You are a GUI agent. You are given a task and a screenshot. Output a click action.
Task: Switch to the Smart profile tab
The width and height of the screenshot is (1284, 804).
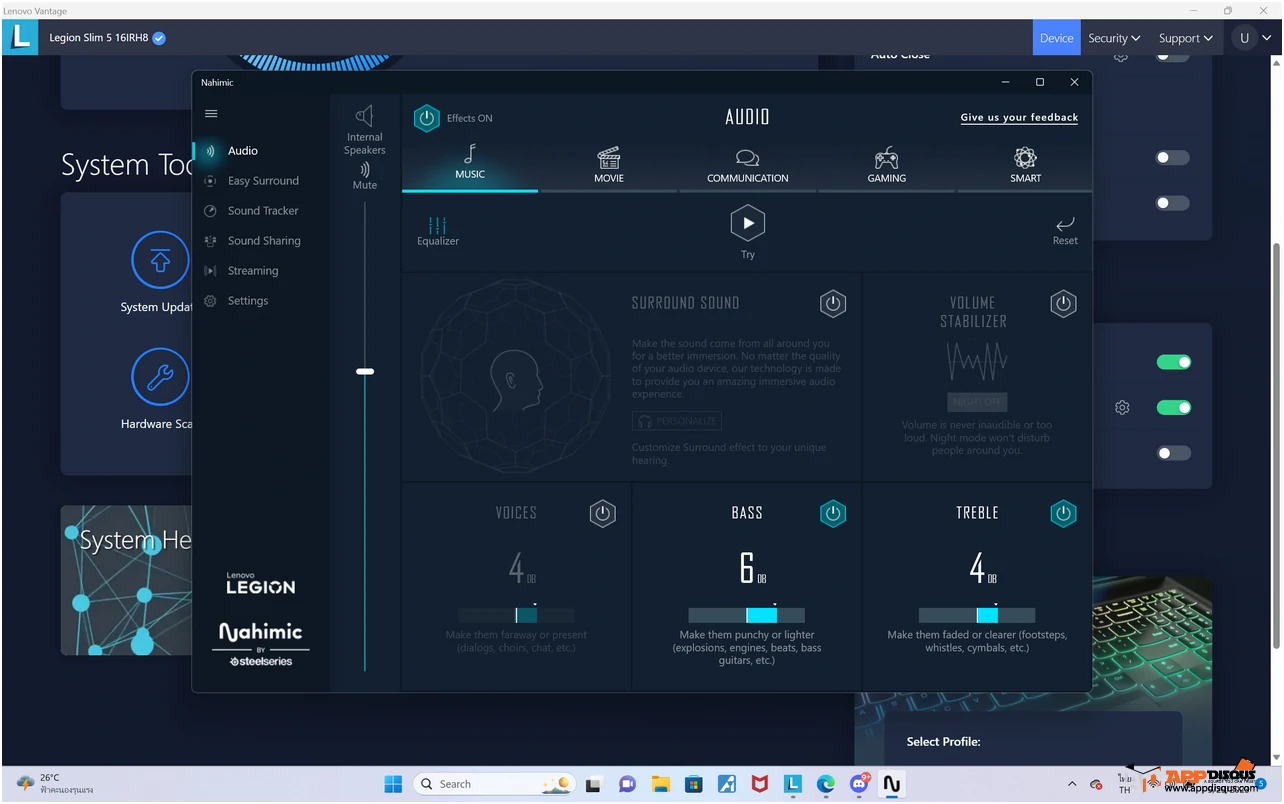tap(1025, 165)
